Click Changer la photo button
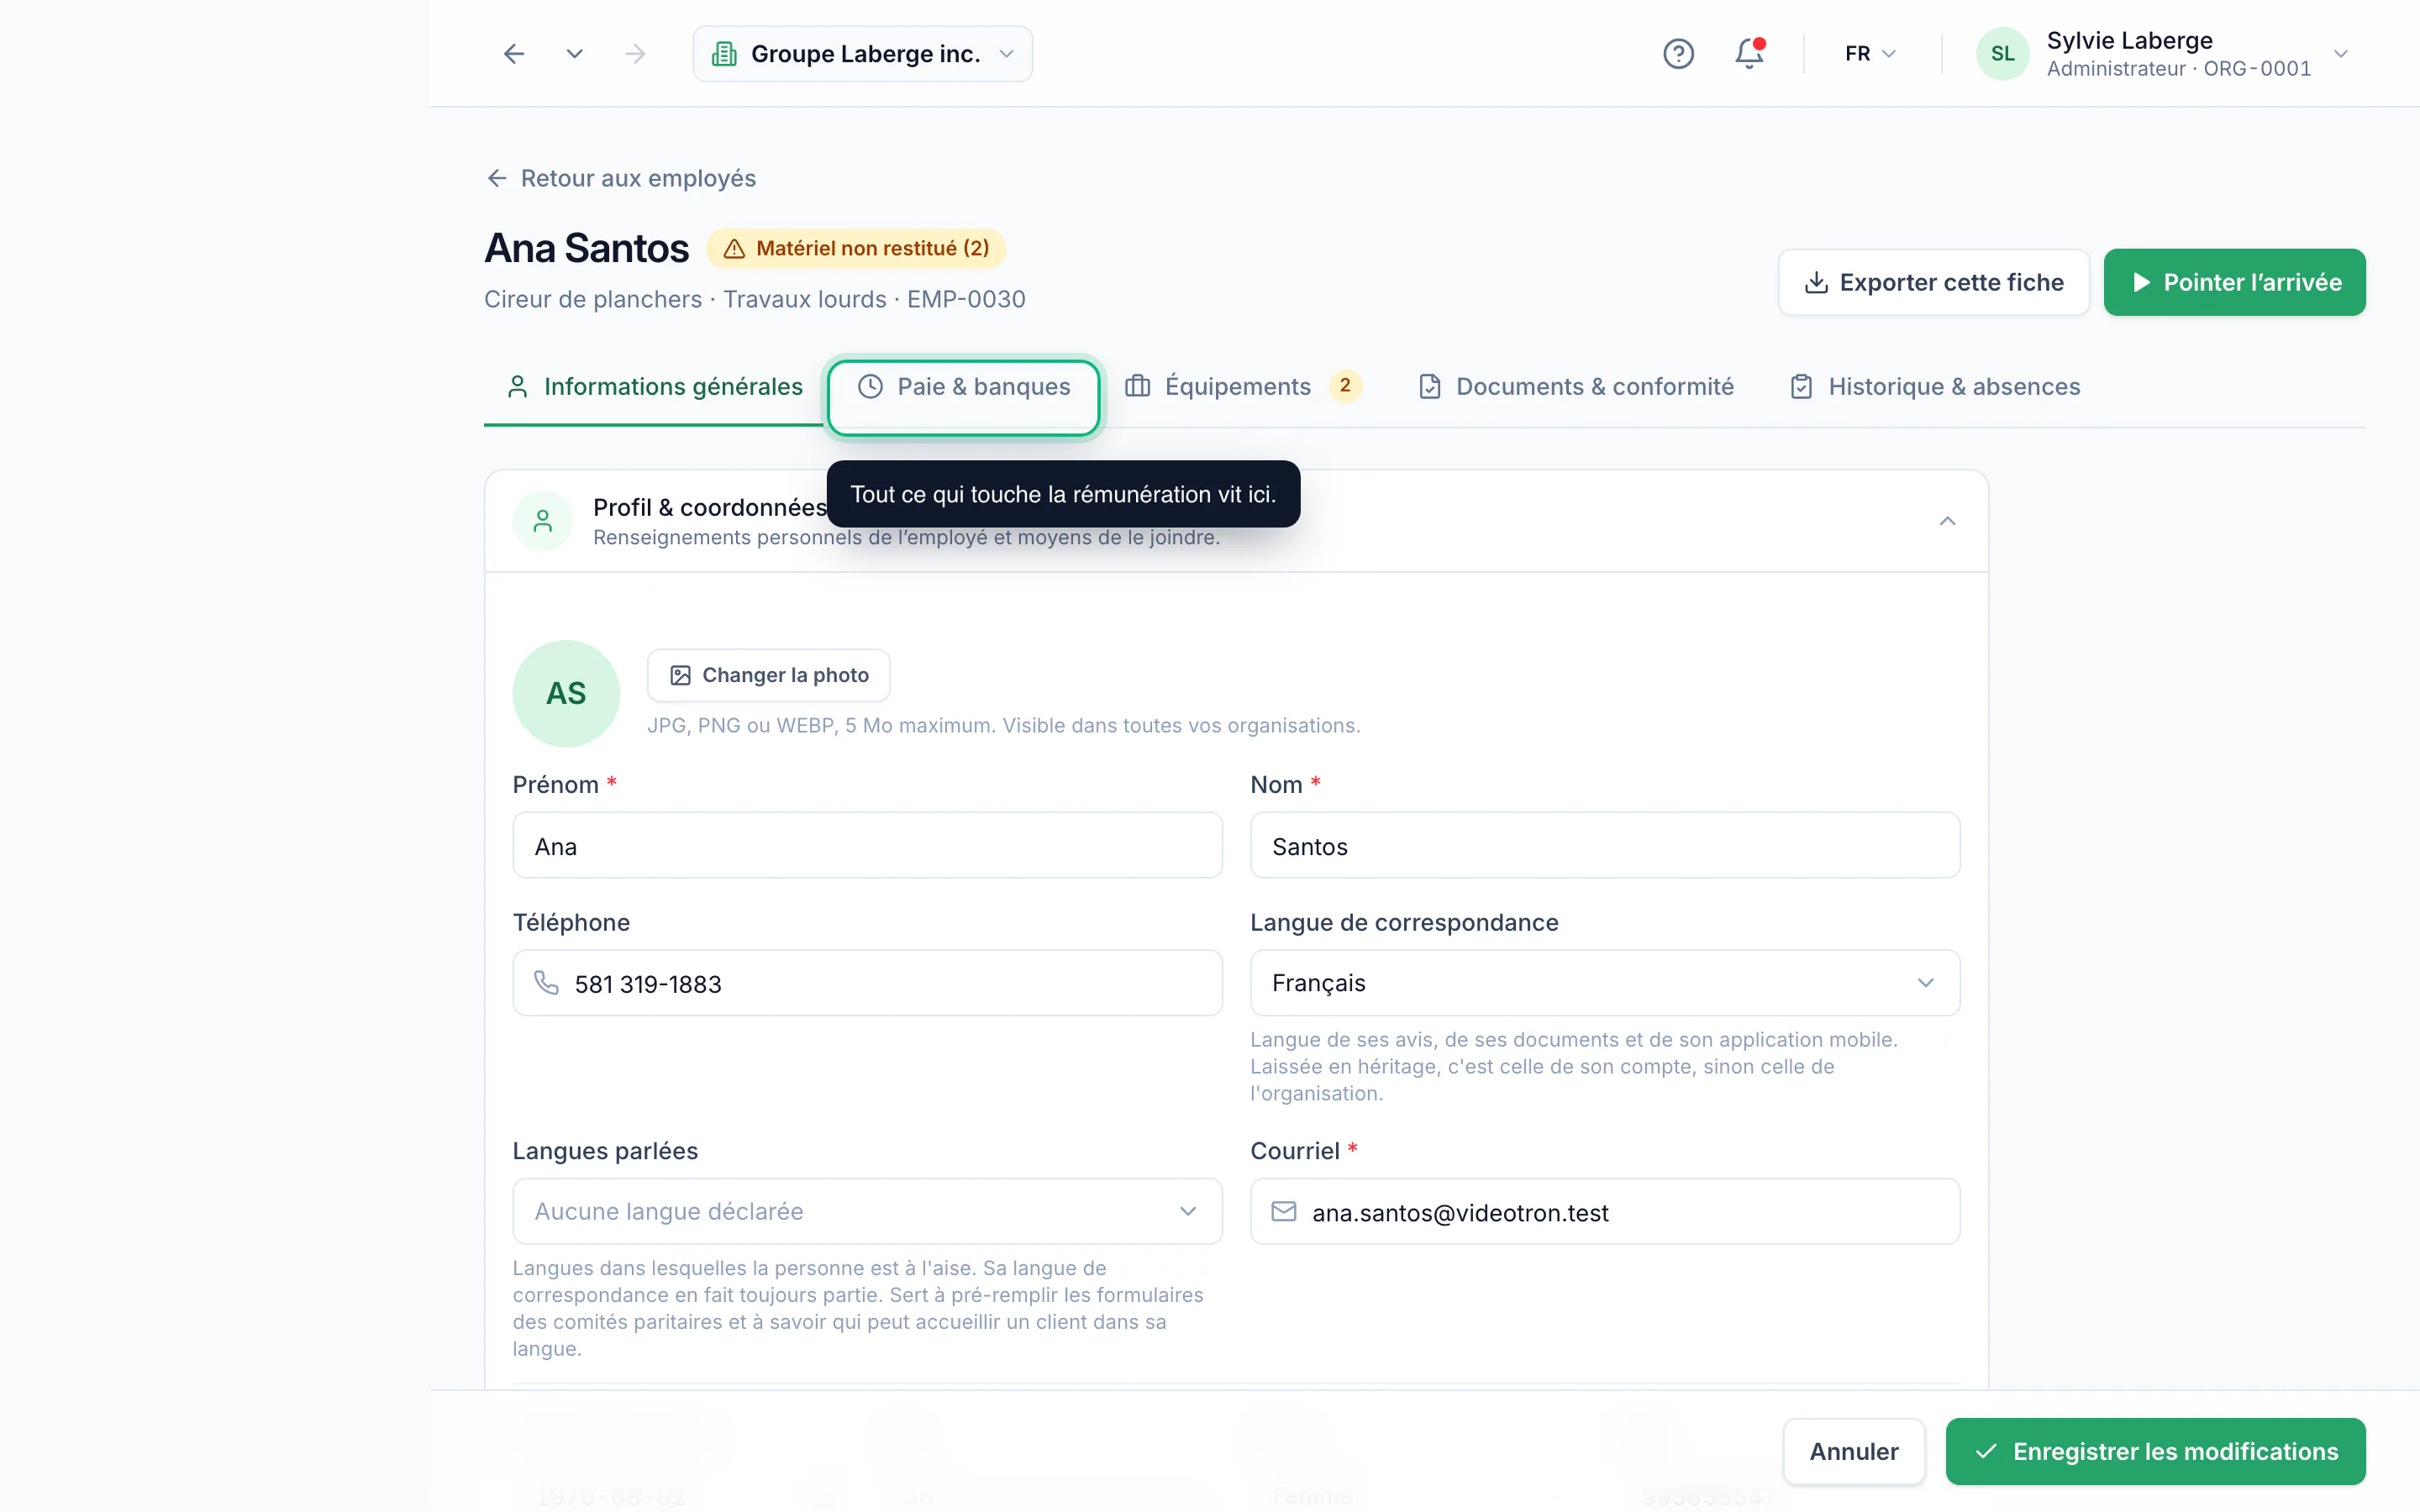 pyautogui.click(x=768, y=675)
